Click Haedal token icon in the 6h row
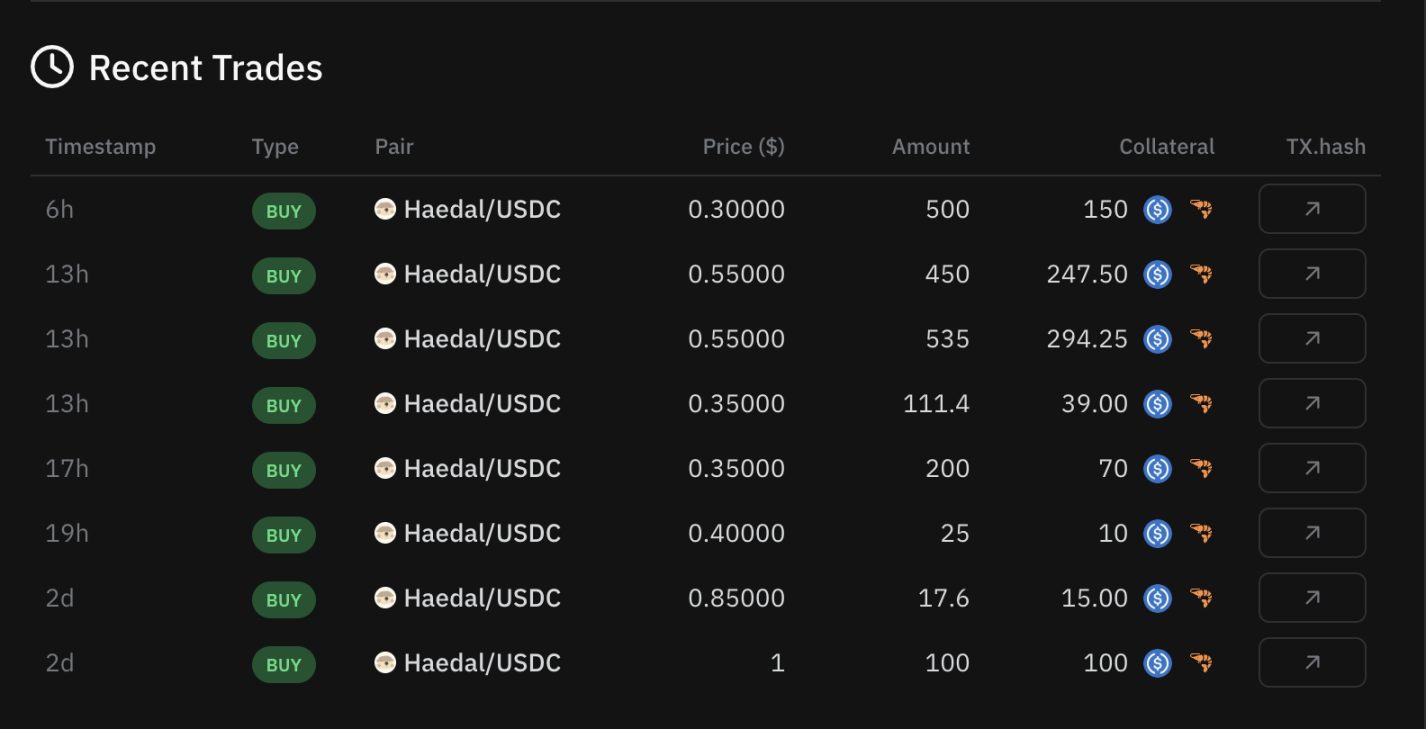The image size is (1426, 729). coord(385,209)
